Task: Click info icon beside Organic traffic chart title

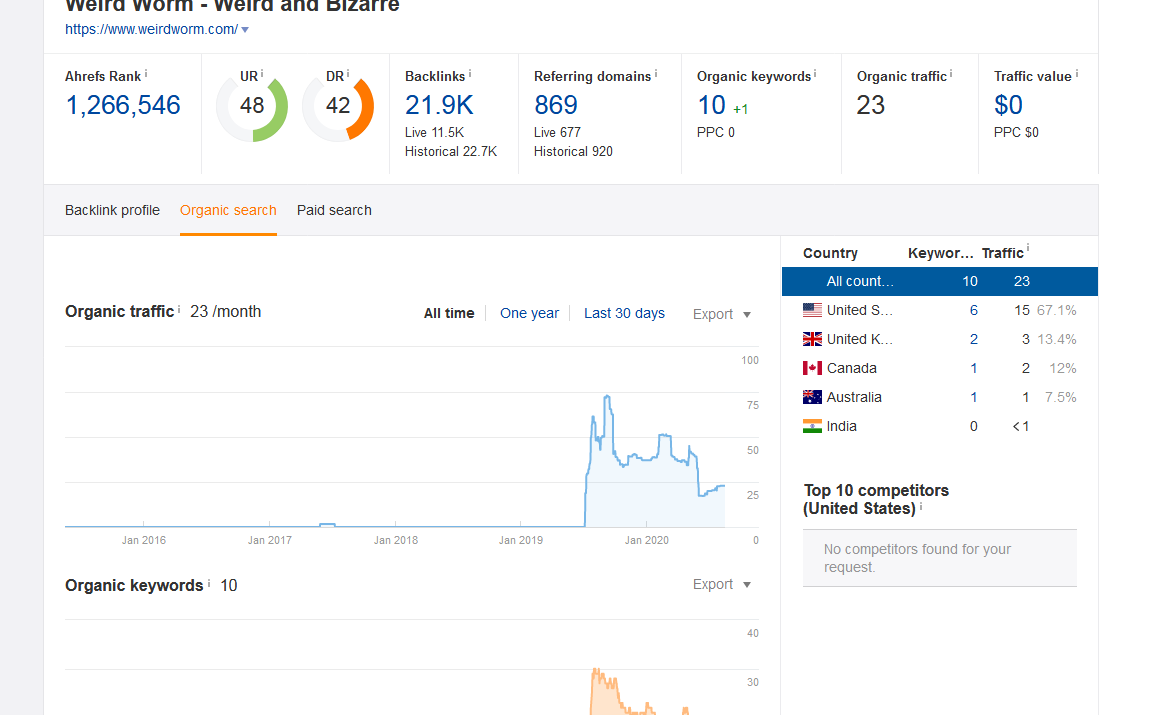Action: point(179,309)
